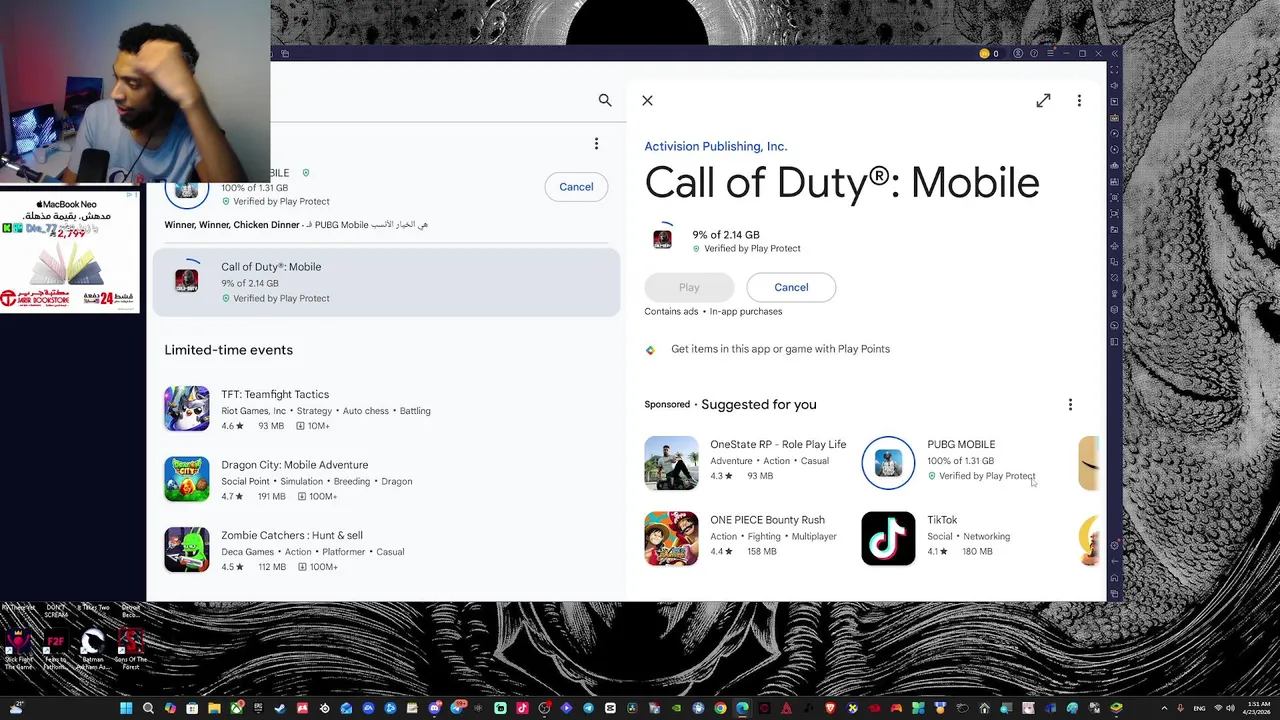Open Activision Publishing, Inc. developer page
Screen dimensions: 1280x720
point(716,146)
